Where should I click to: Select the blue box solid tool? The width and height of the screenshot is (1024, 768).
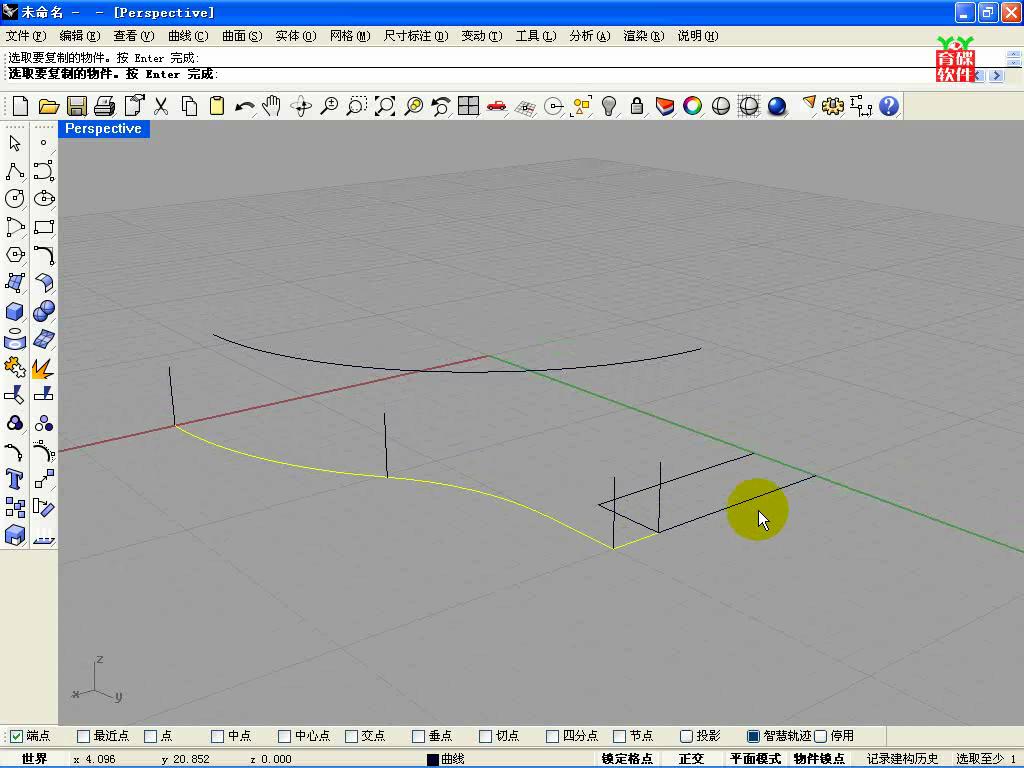point(14,312)
